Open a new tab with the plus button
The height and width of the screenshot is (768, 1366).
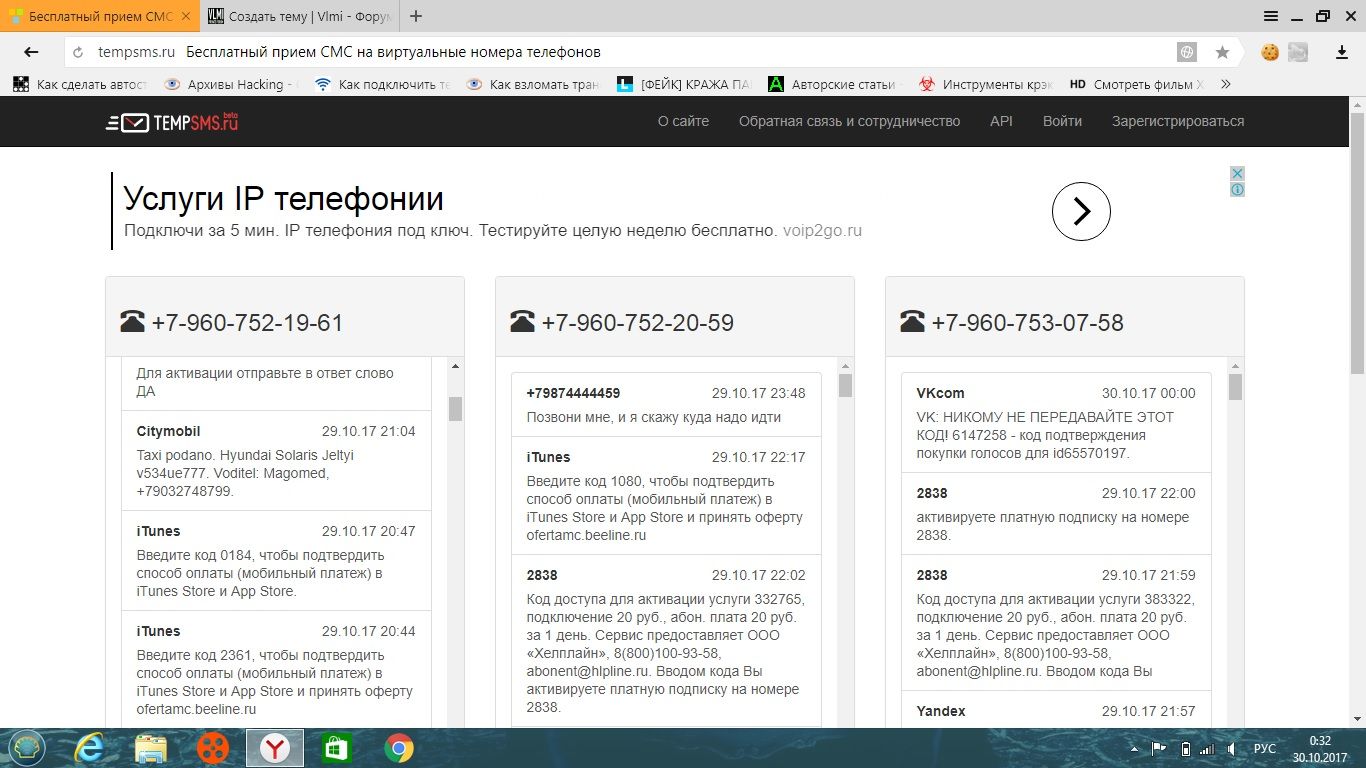(416, 16)
